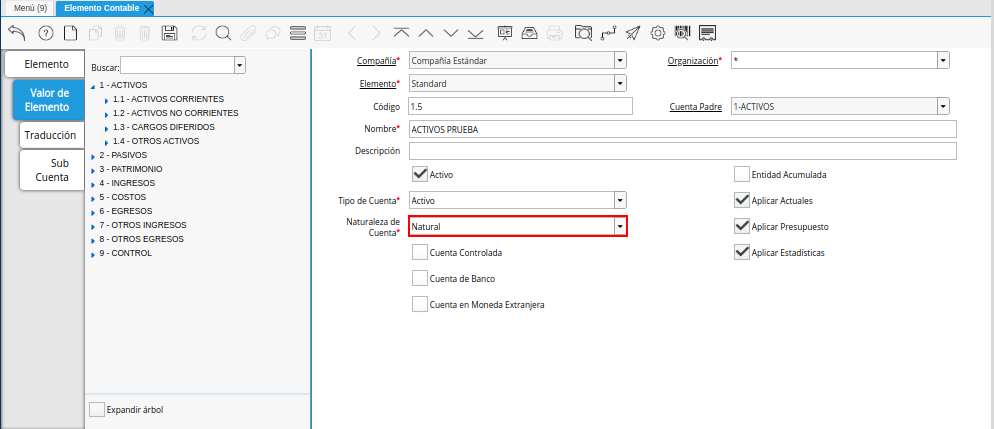Toggle Aplicar Actuales checkbox
Screen dimensions: 994x429
(742, 200)
